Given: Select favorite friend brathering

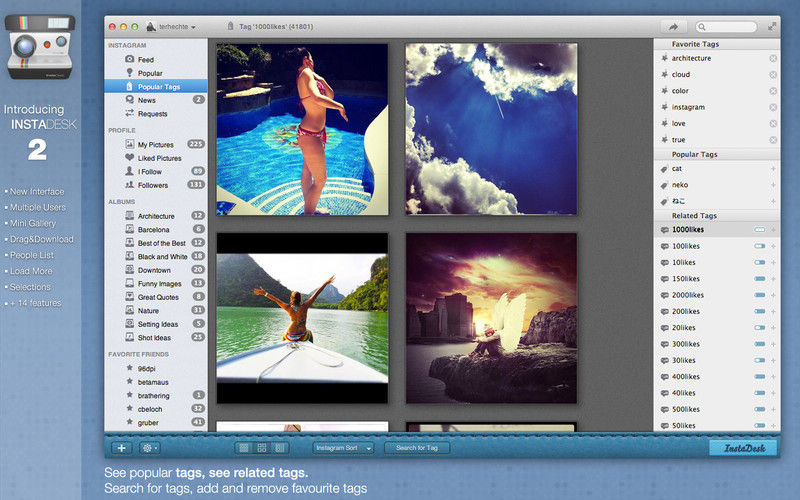Looking at the screenshot, I should click(x=156, y=395).
